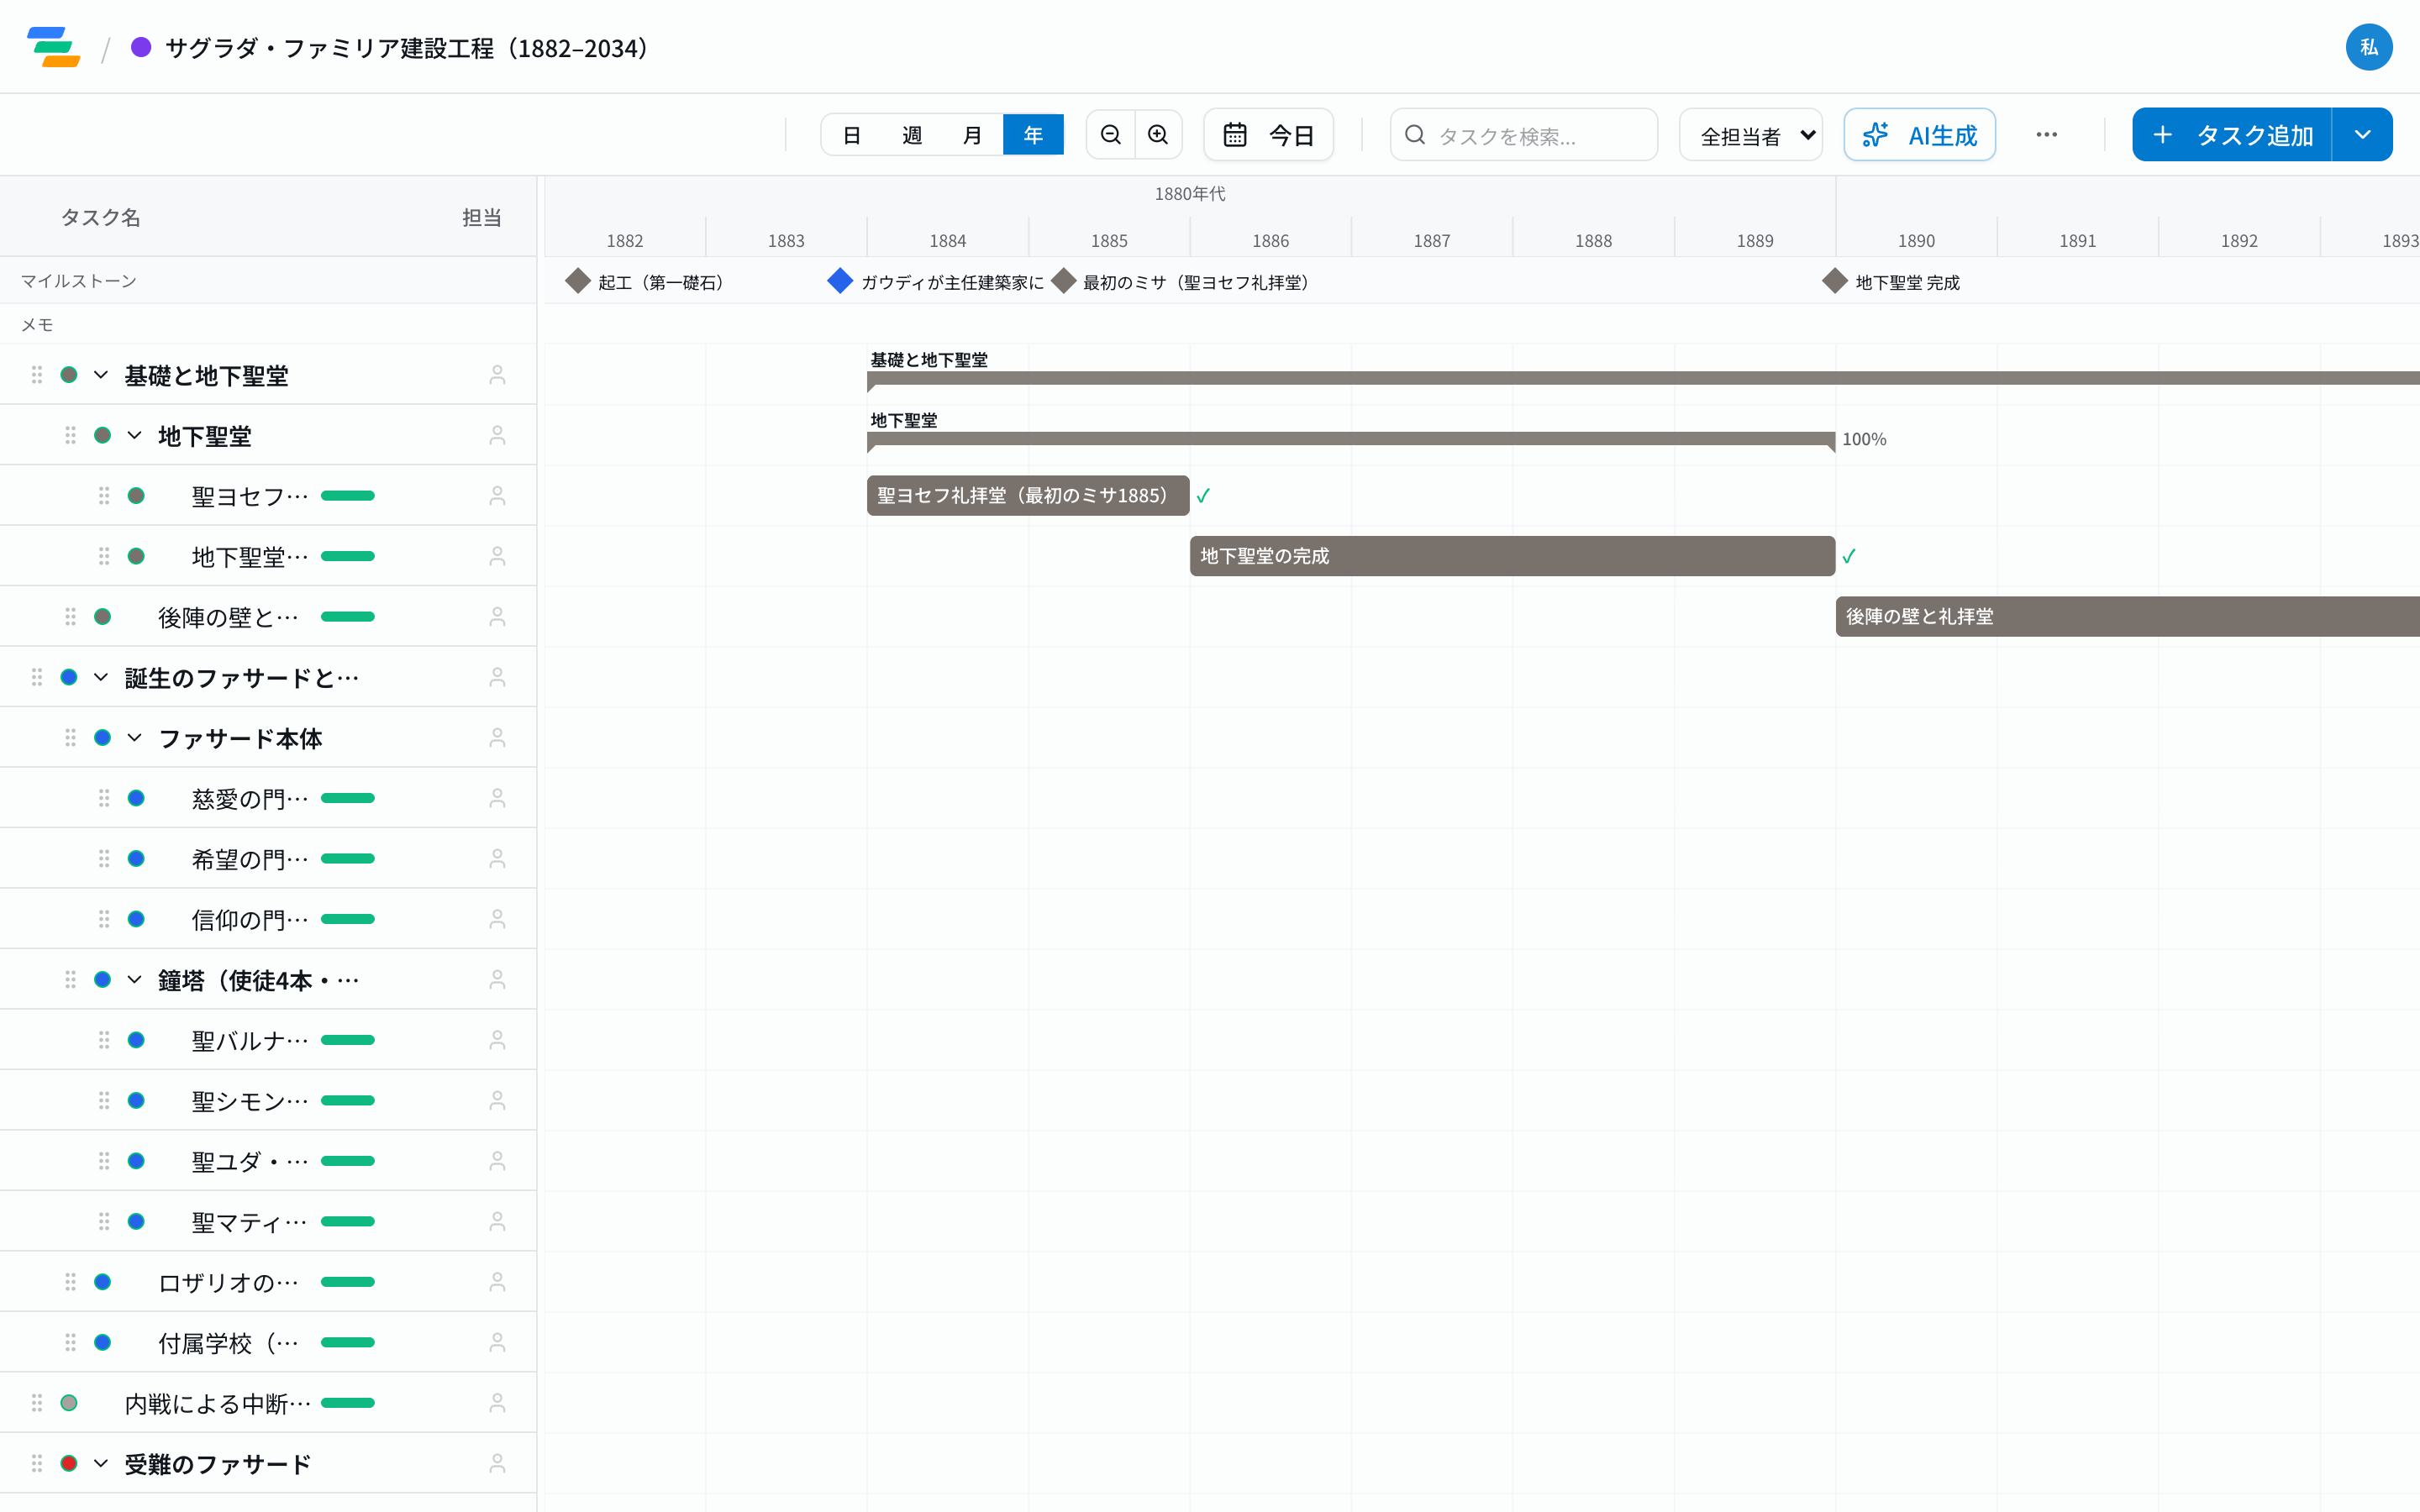Click blue status dot of 信仰の門… row
Viewport: 2420px width, 1512px height.
click(x=136, y=919)
